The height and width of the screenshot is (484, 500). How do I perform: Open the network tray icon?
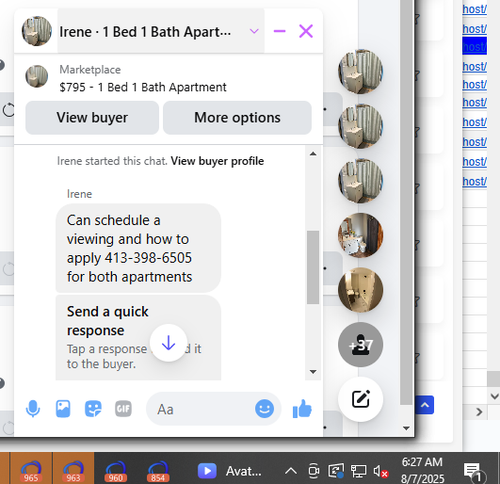(358, 471)
